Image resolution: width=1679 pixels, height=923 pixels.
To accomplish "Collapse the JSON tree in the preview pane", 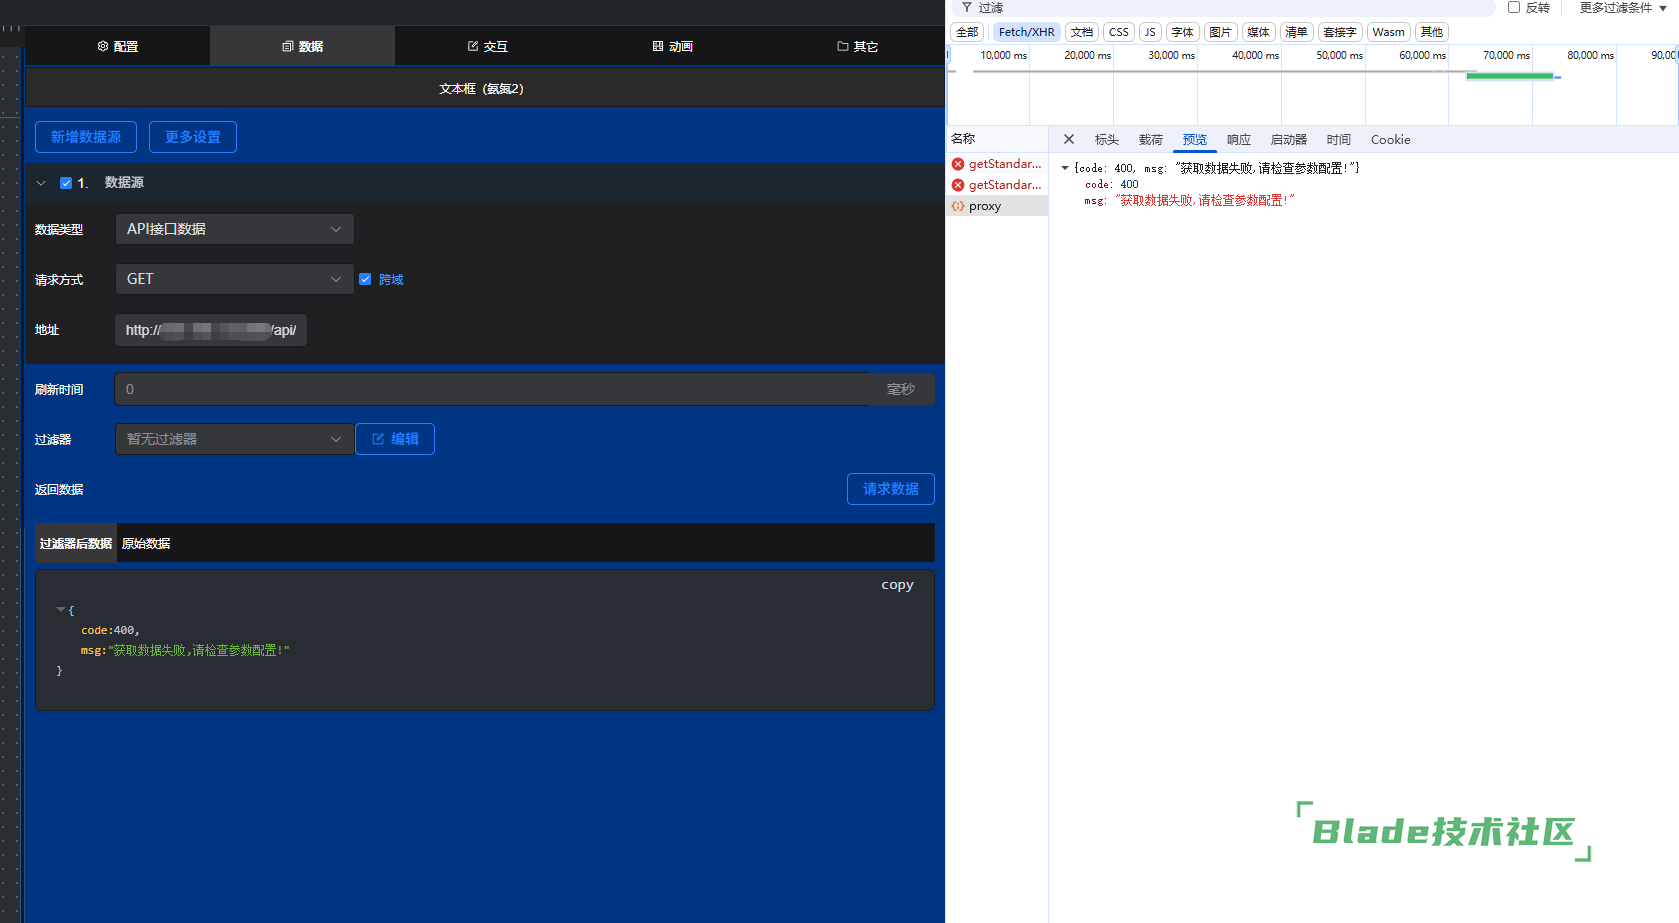I will [1065, 168].
